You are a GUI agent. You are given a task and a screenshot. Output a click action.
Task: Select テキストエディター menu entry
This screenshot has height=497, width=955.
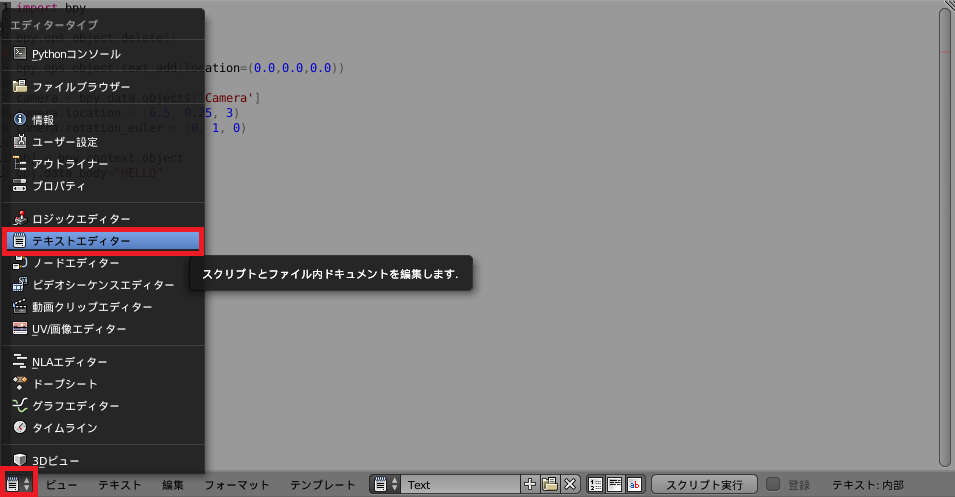tap(104, 241)
